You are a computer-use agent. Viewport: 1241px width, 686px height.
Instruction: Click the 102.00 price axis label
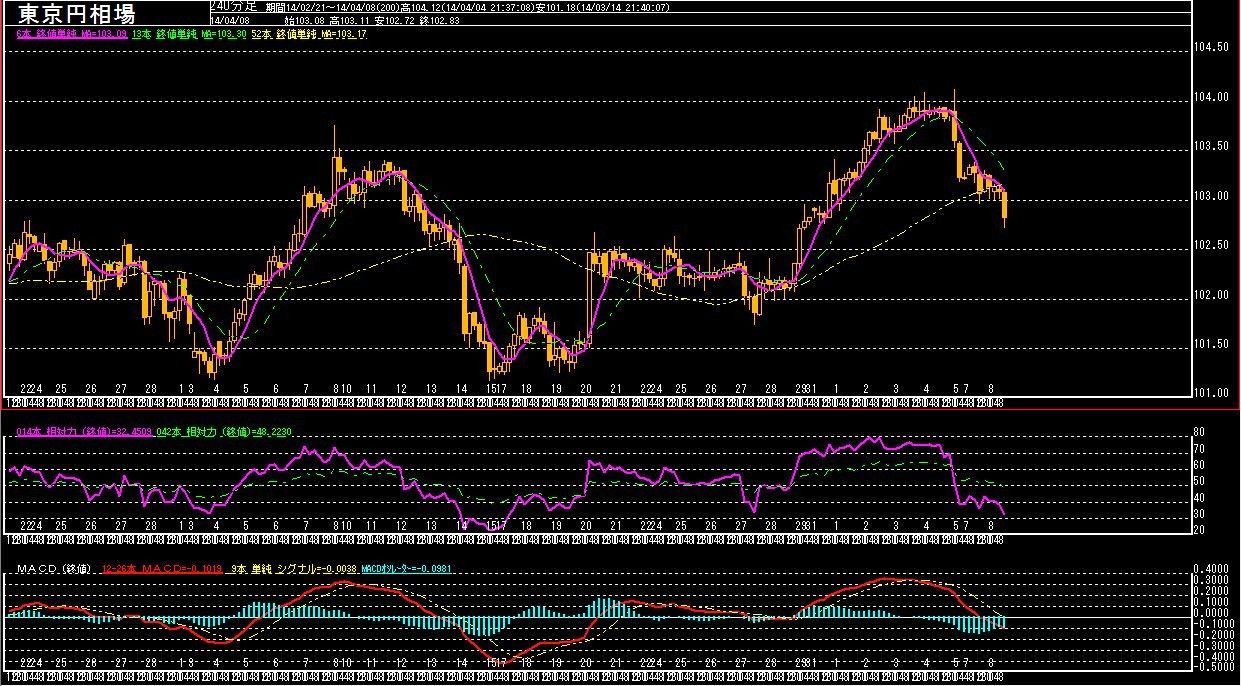coord(1213,295)
